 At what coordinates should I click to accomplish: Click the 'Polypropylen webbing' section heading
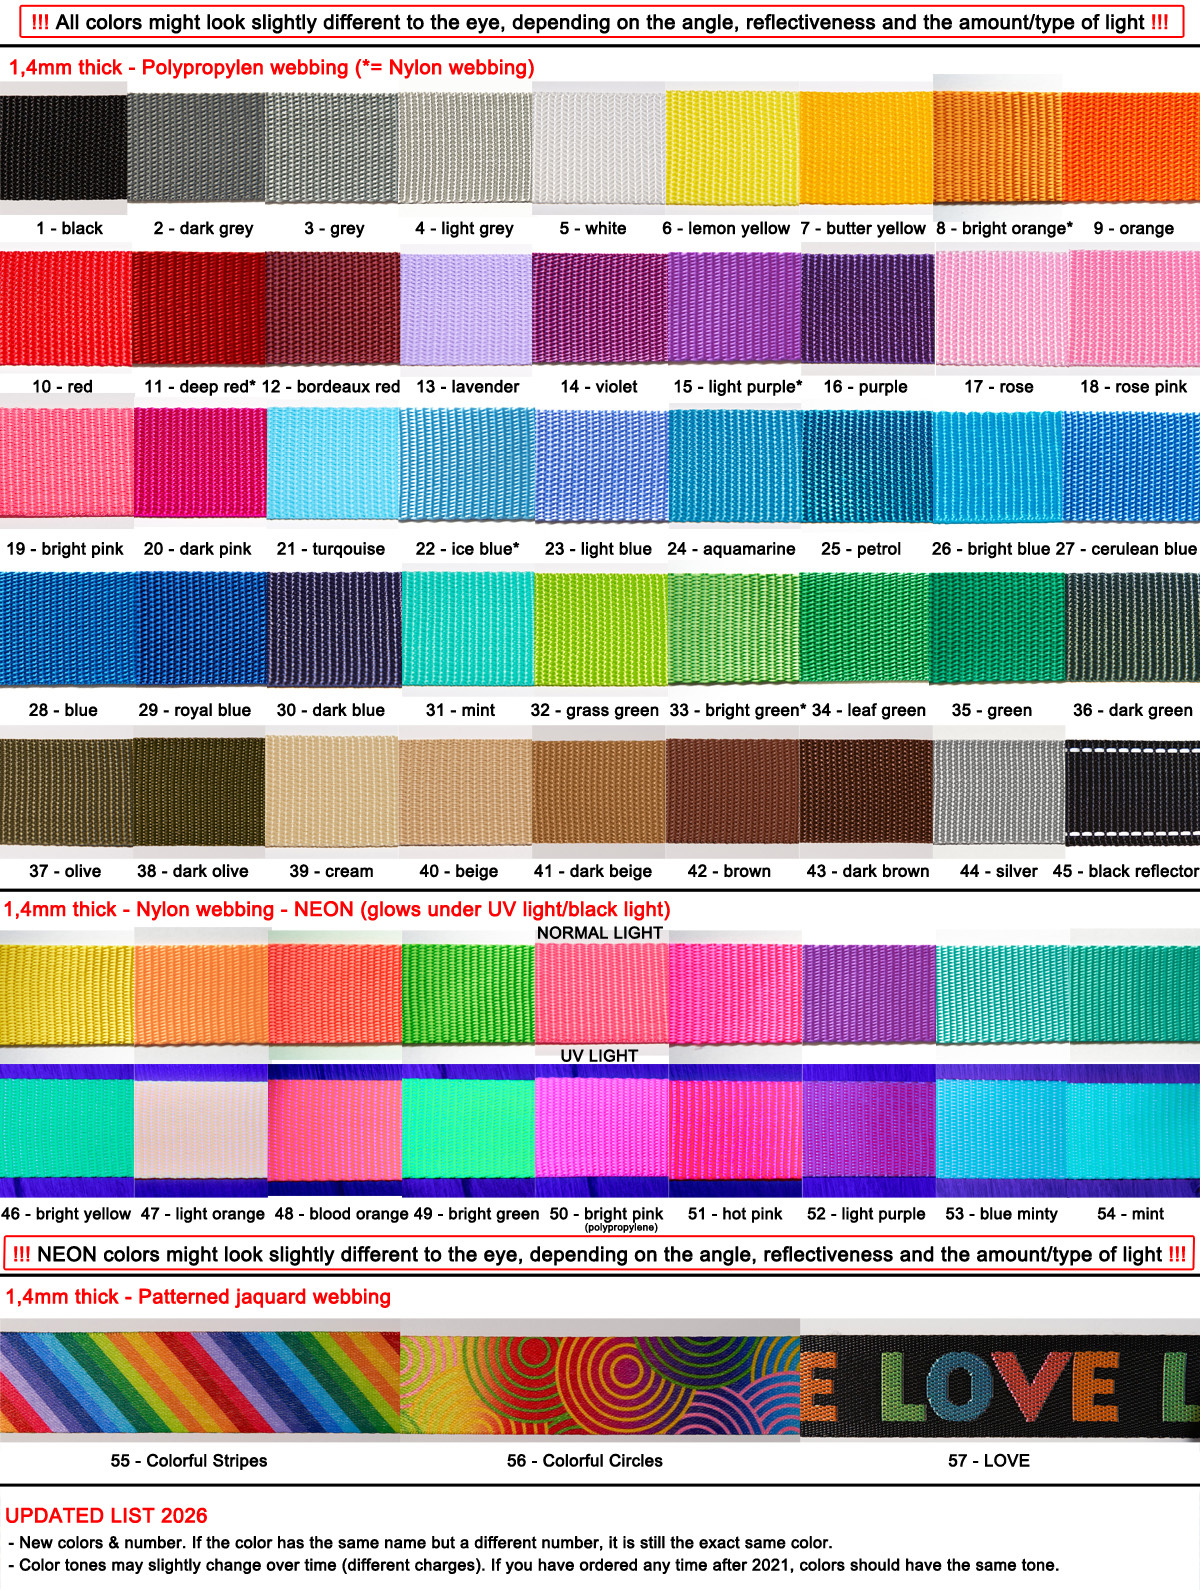245,68
